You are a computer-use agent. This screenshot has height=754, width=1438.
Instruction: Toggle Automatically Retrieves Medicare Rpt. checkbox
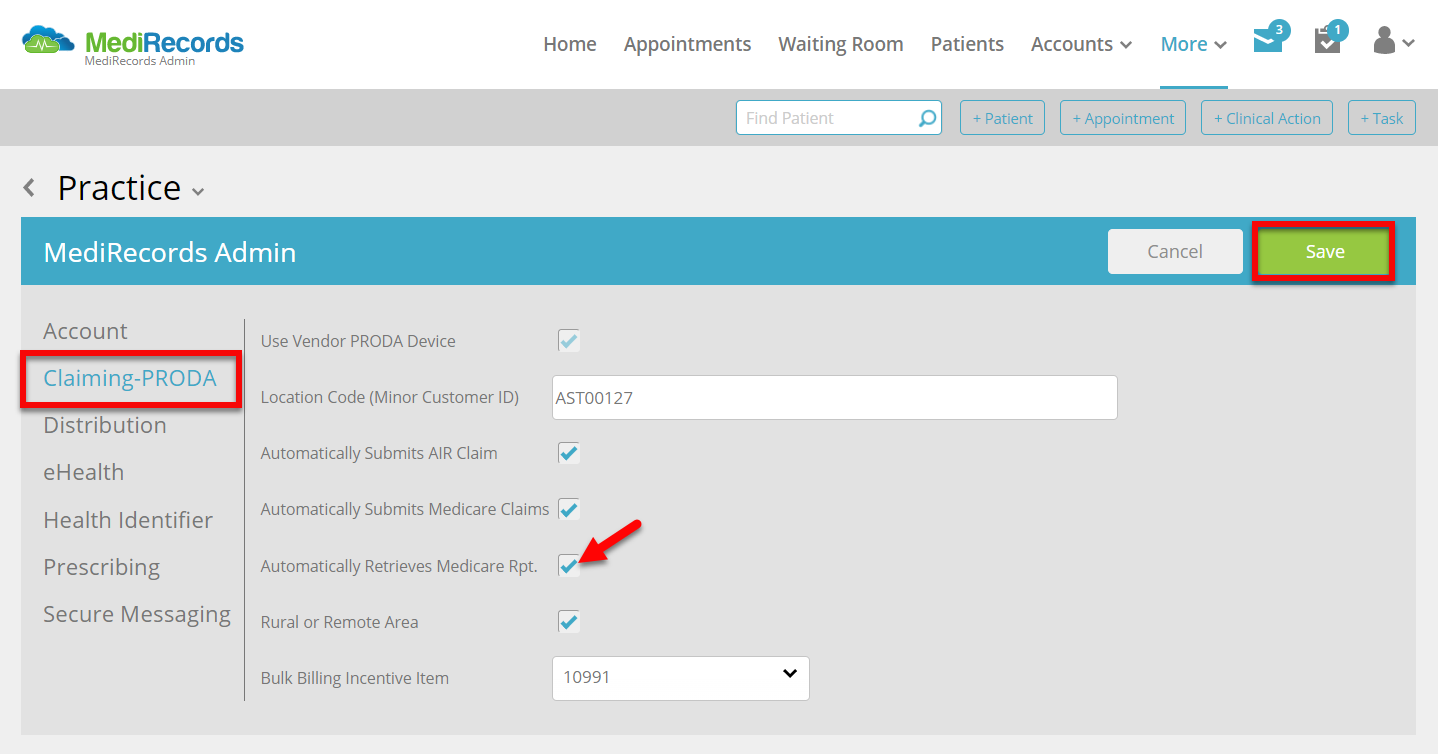[568, 566]
